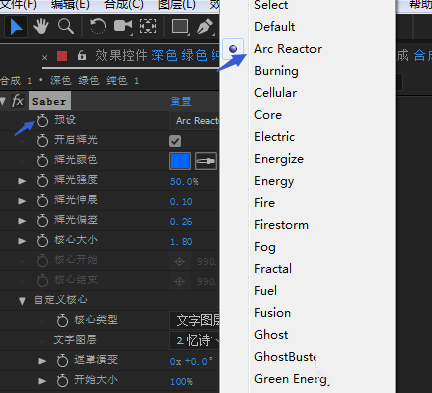Screen dimensions: 432x393
Task: Expand the 遮罩演变 property
Action: (42, 361)
